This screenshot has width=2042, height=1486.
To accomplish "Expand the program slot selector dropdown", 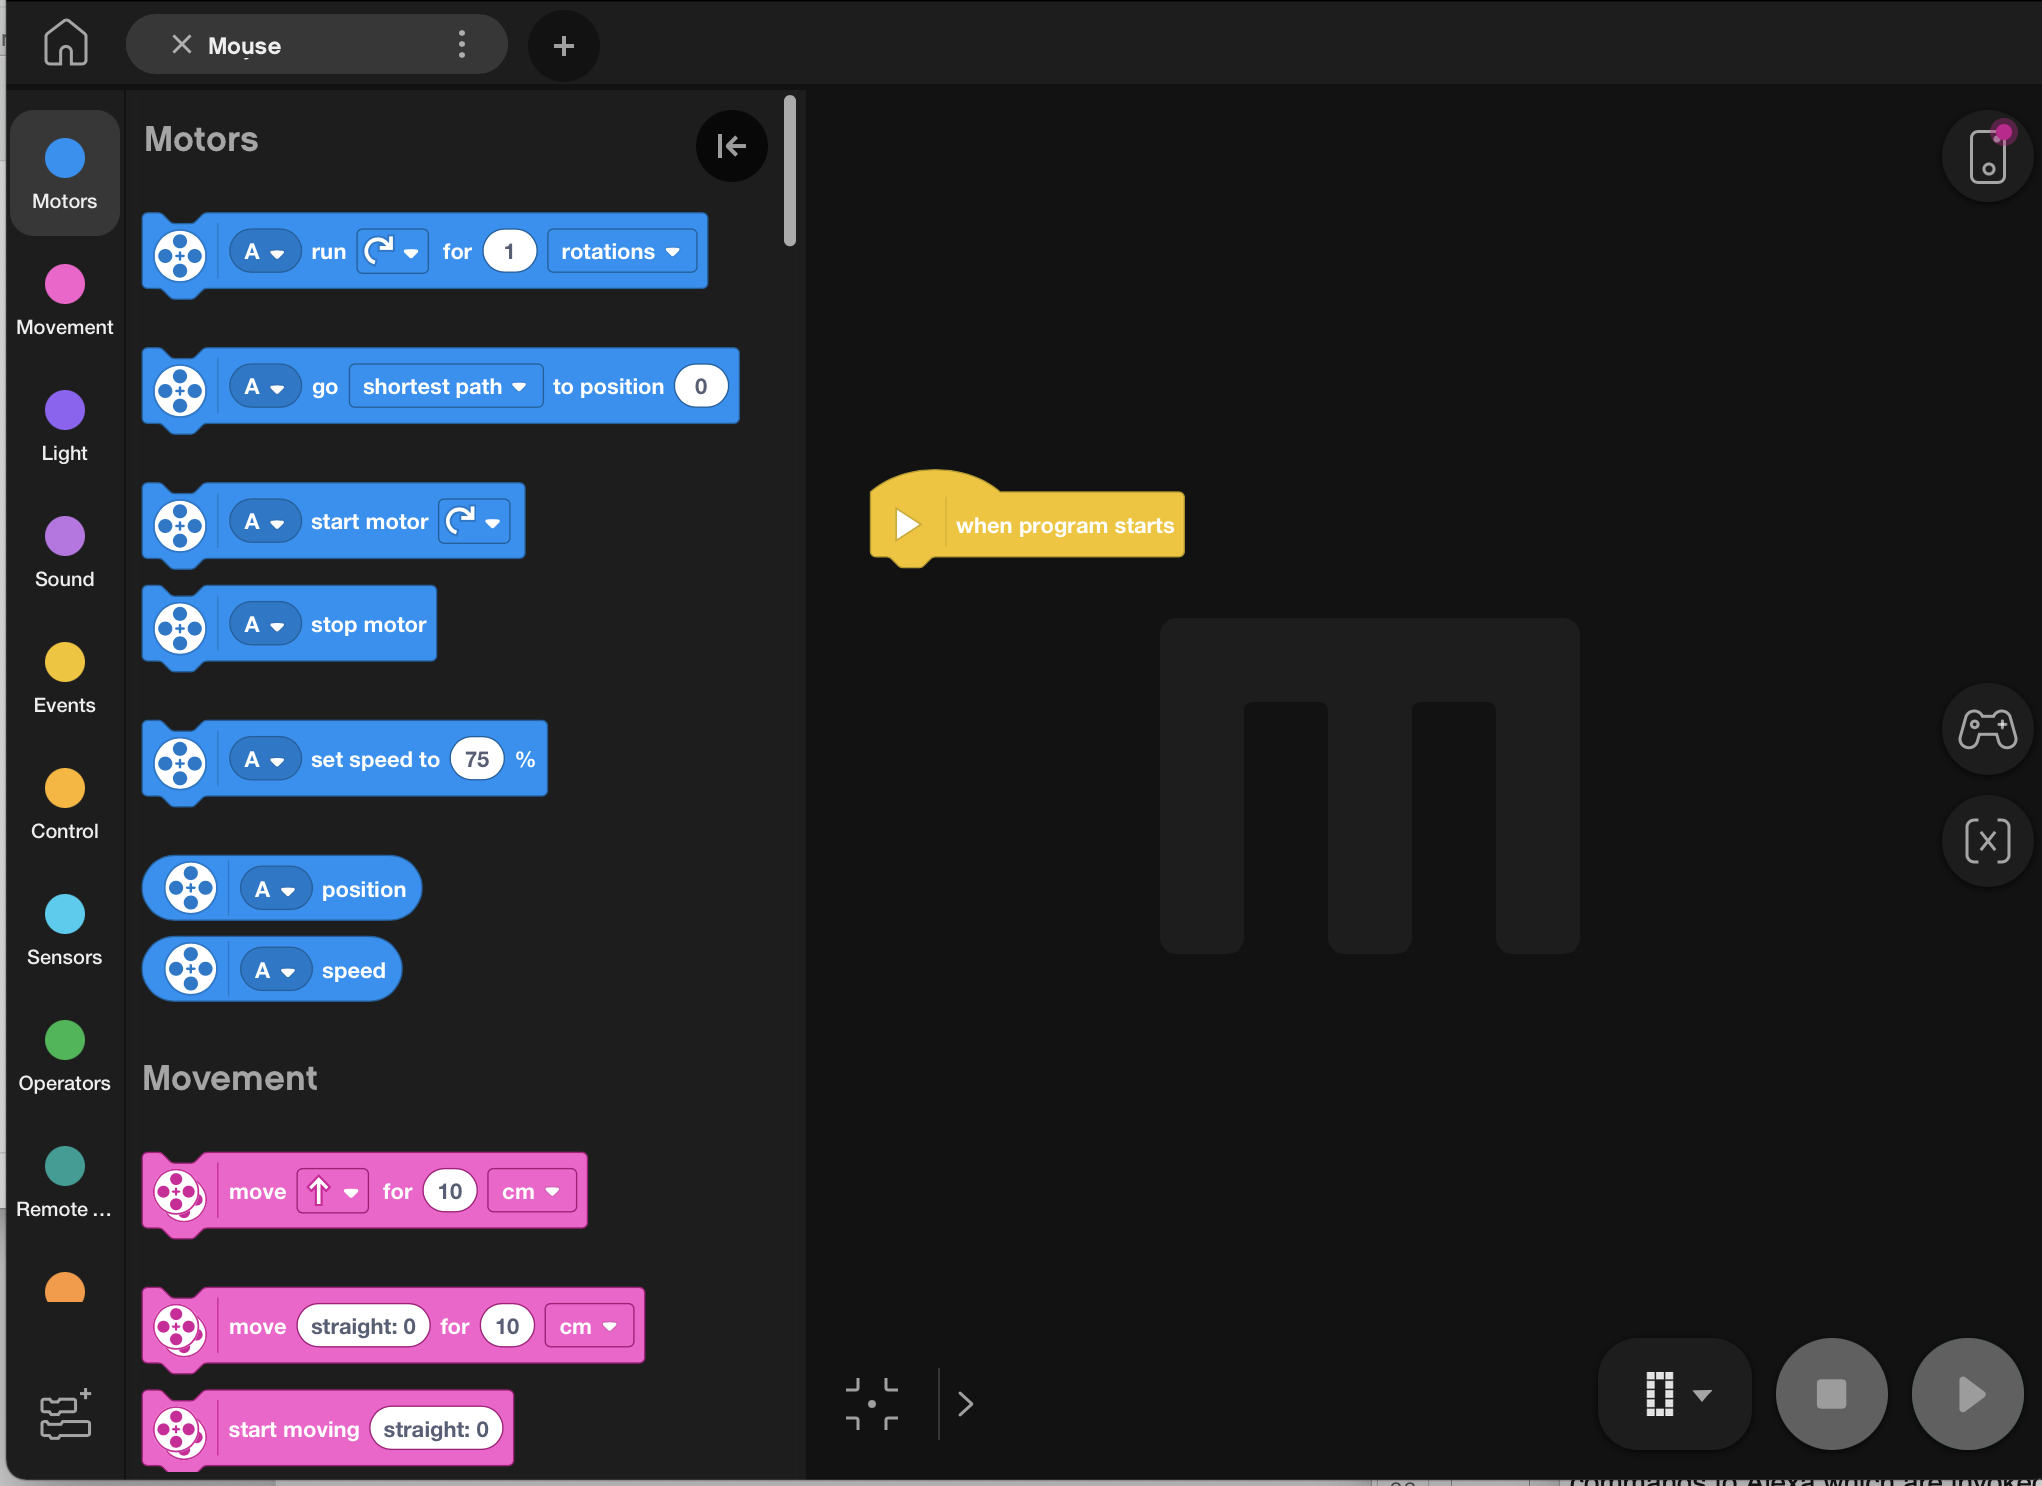I will 1676,1394.
